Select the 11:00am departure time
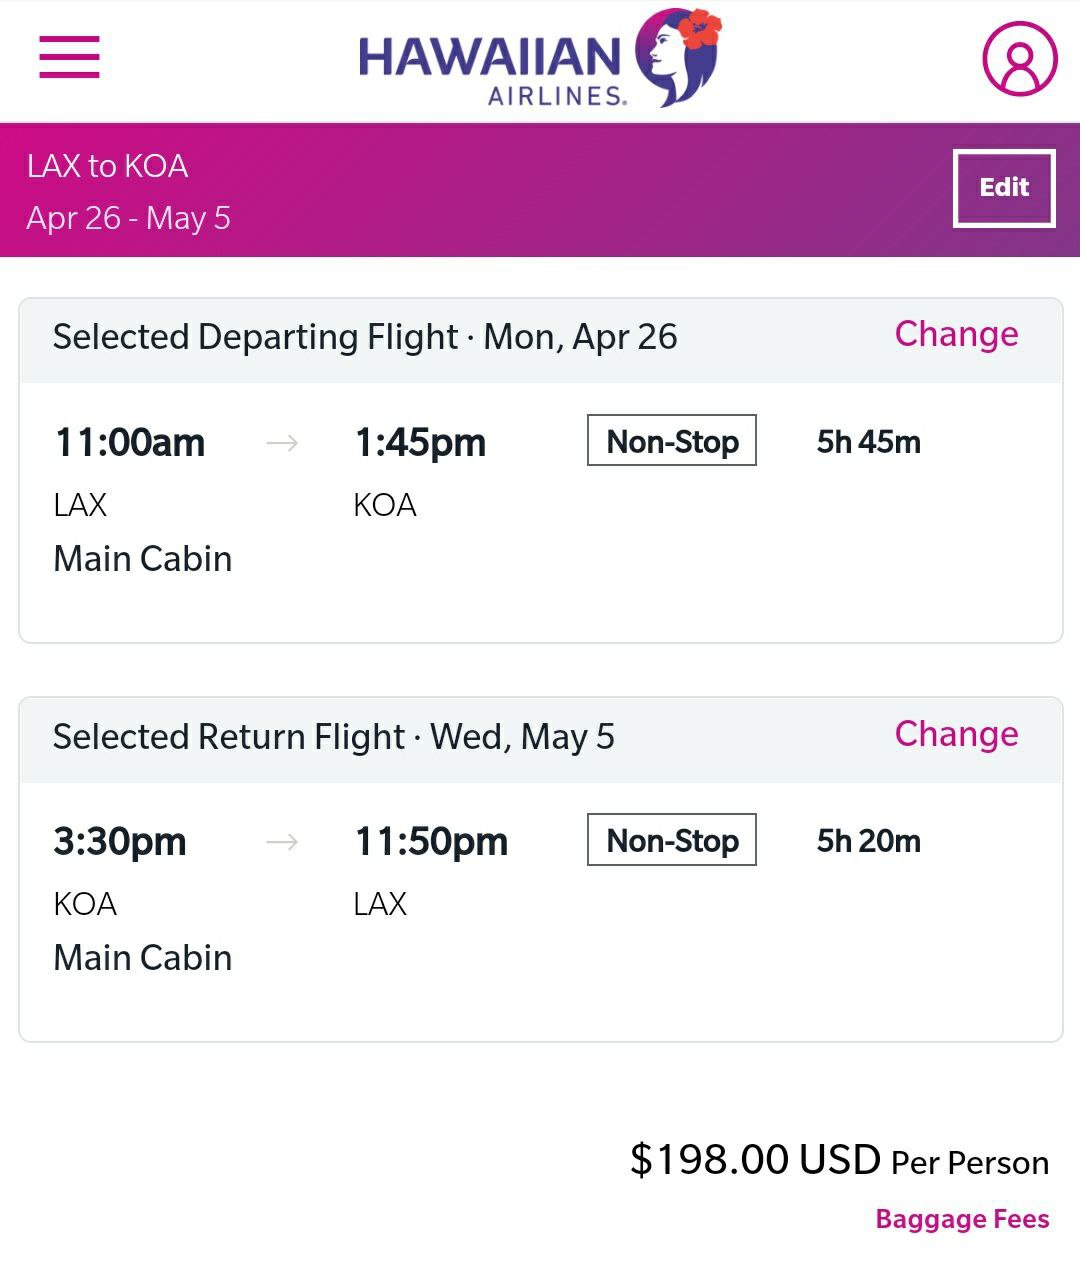The image size is (1080, 1279). (130, 442)
